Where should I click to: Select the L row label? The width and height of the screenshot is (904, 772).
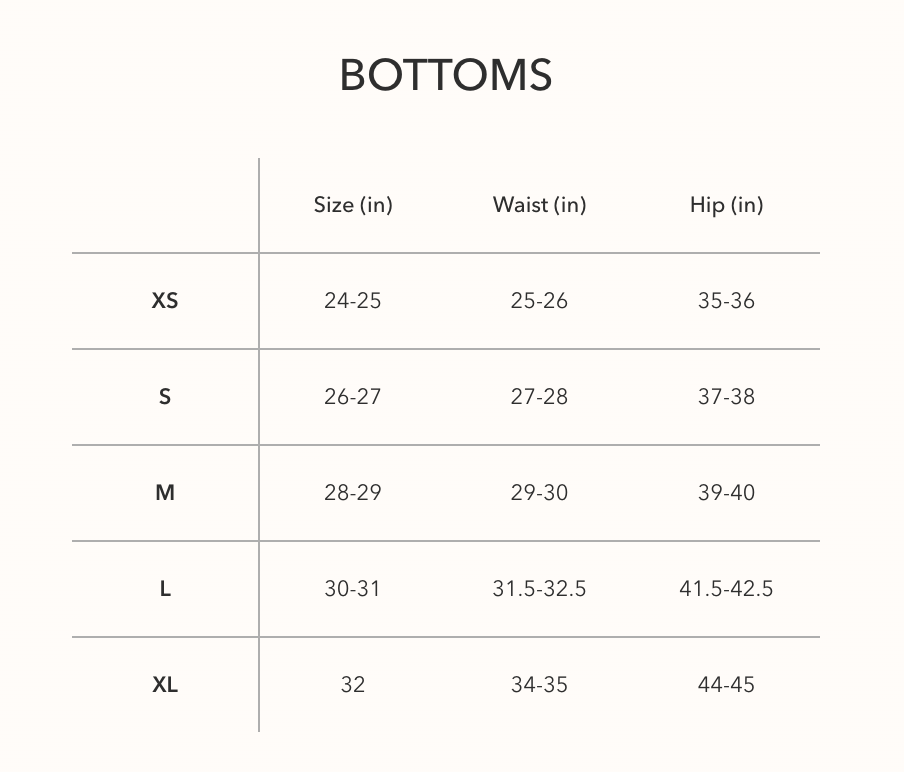pyautogui.click(x=165, y=588)
